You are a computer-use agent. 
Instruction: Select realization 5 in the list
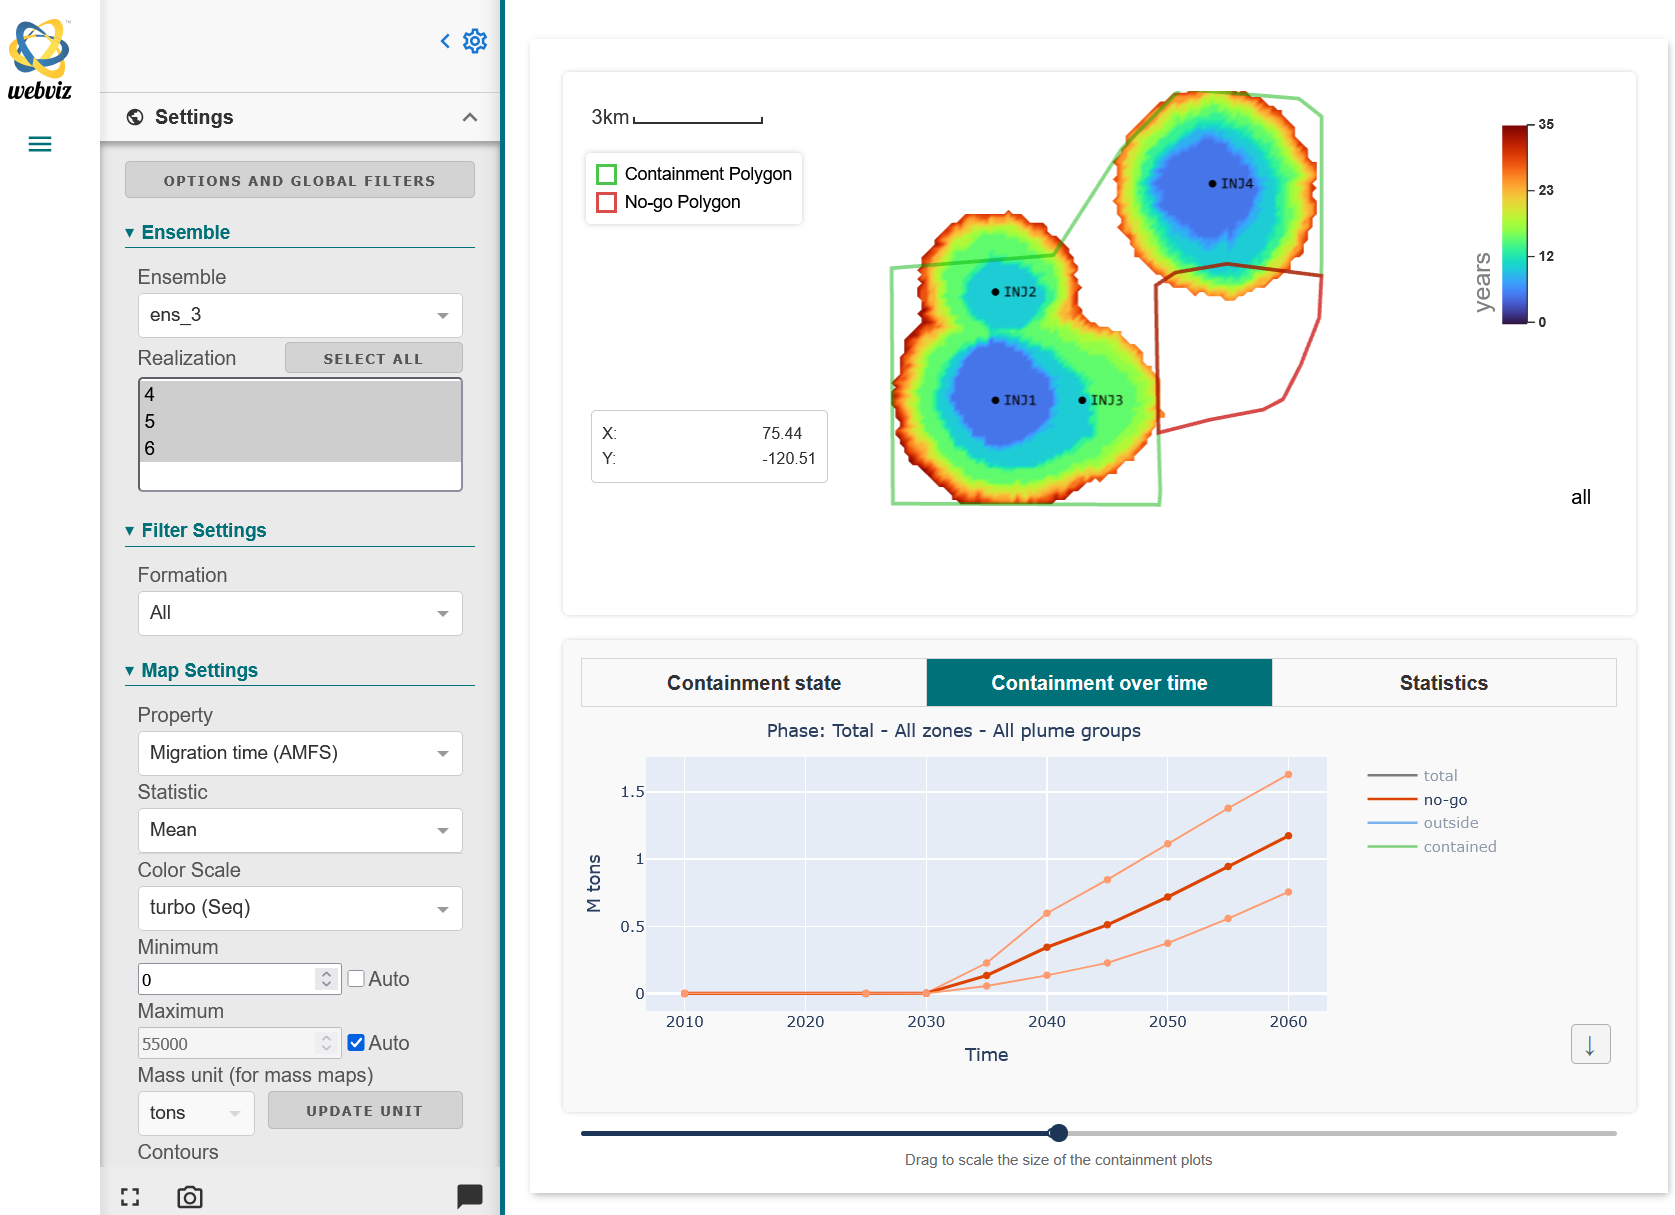pyautogui.click(x=150, y=421)
